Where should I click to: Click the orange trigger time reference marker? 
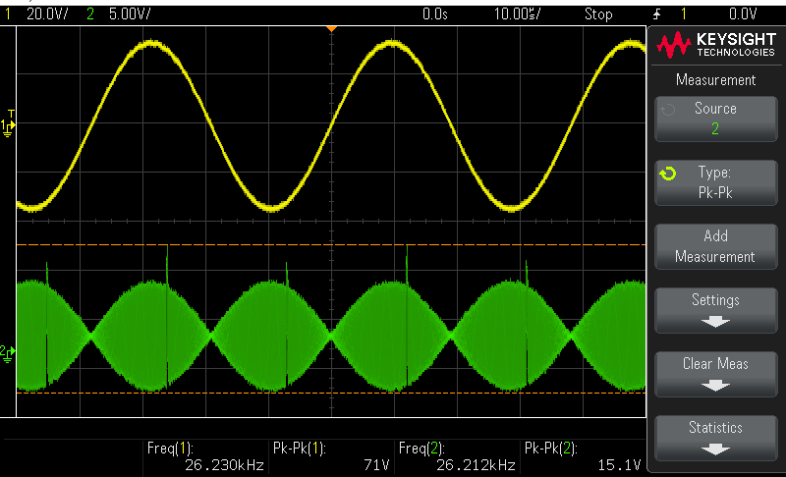331,29
